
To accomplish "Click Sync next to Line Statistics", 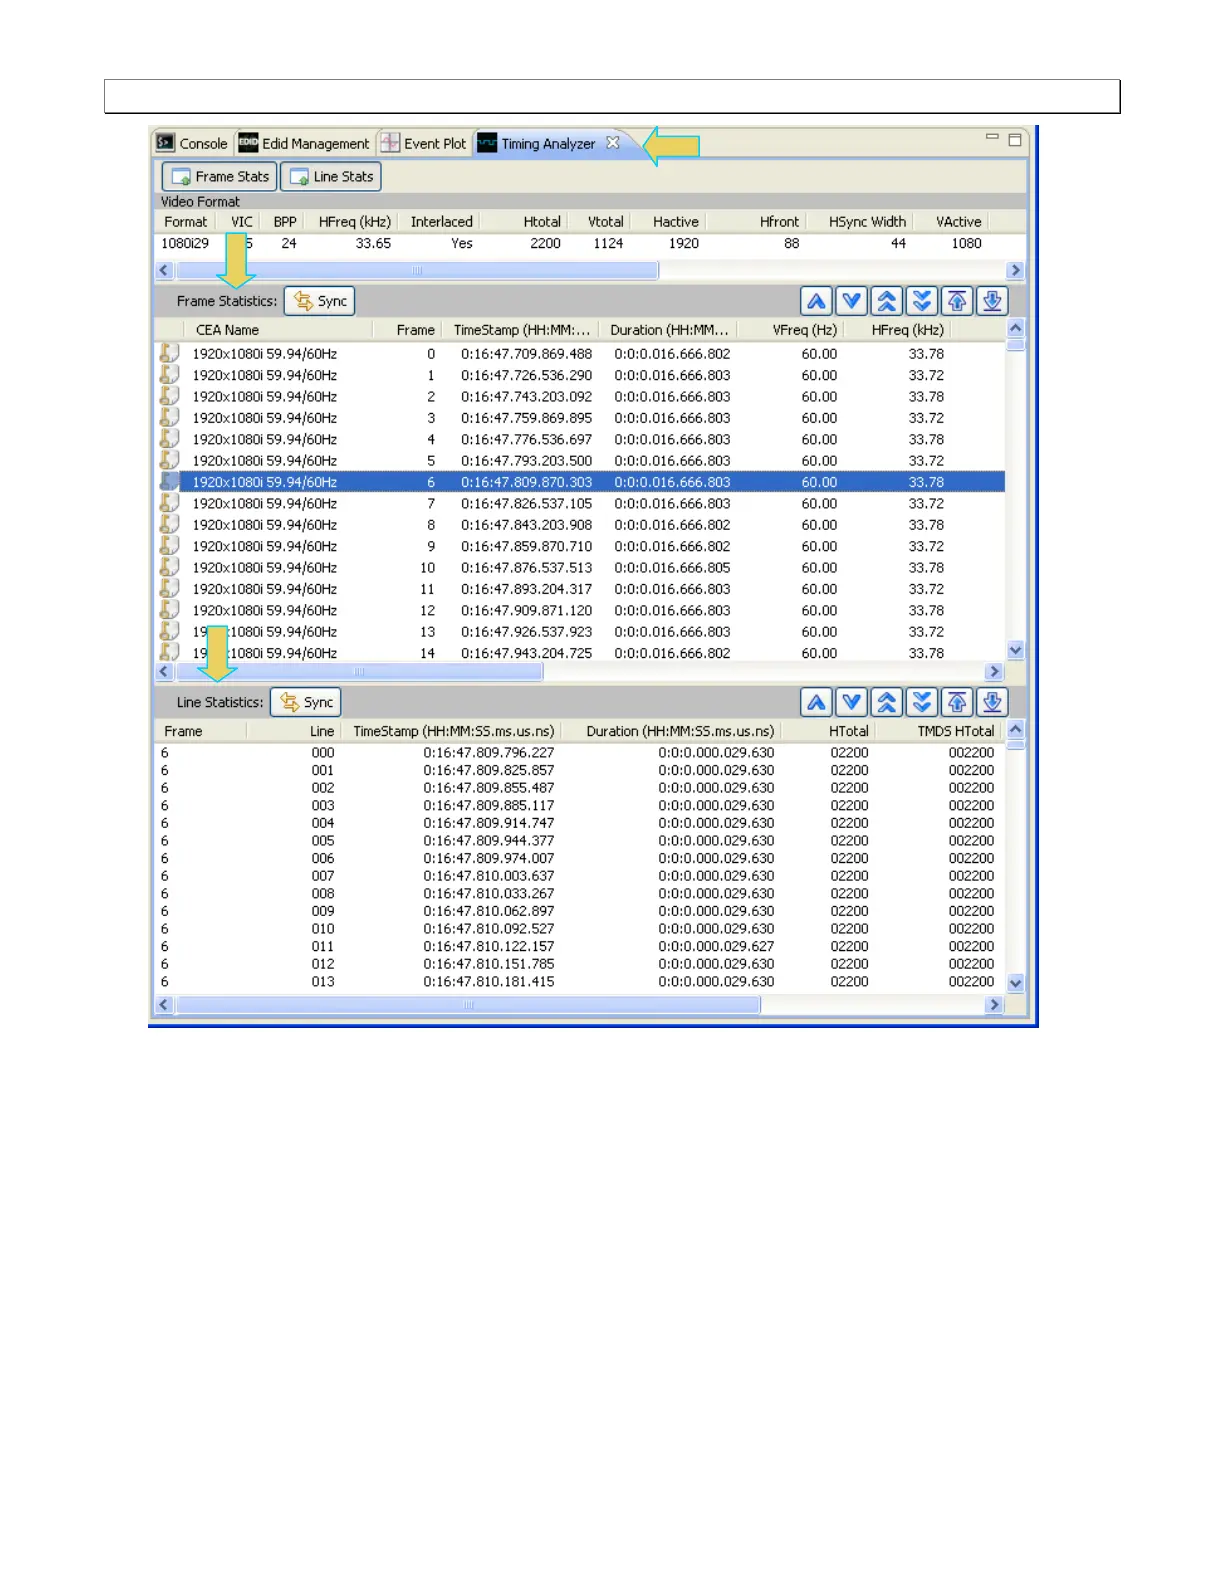I will [x=306, y=702].
